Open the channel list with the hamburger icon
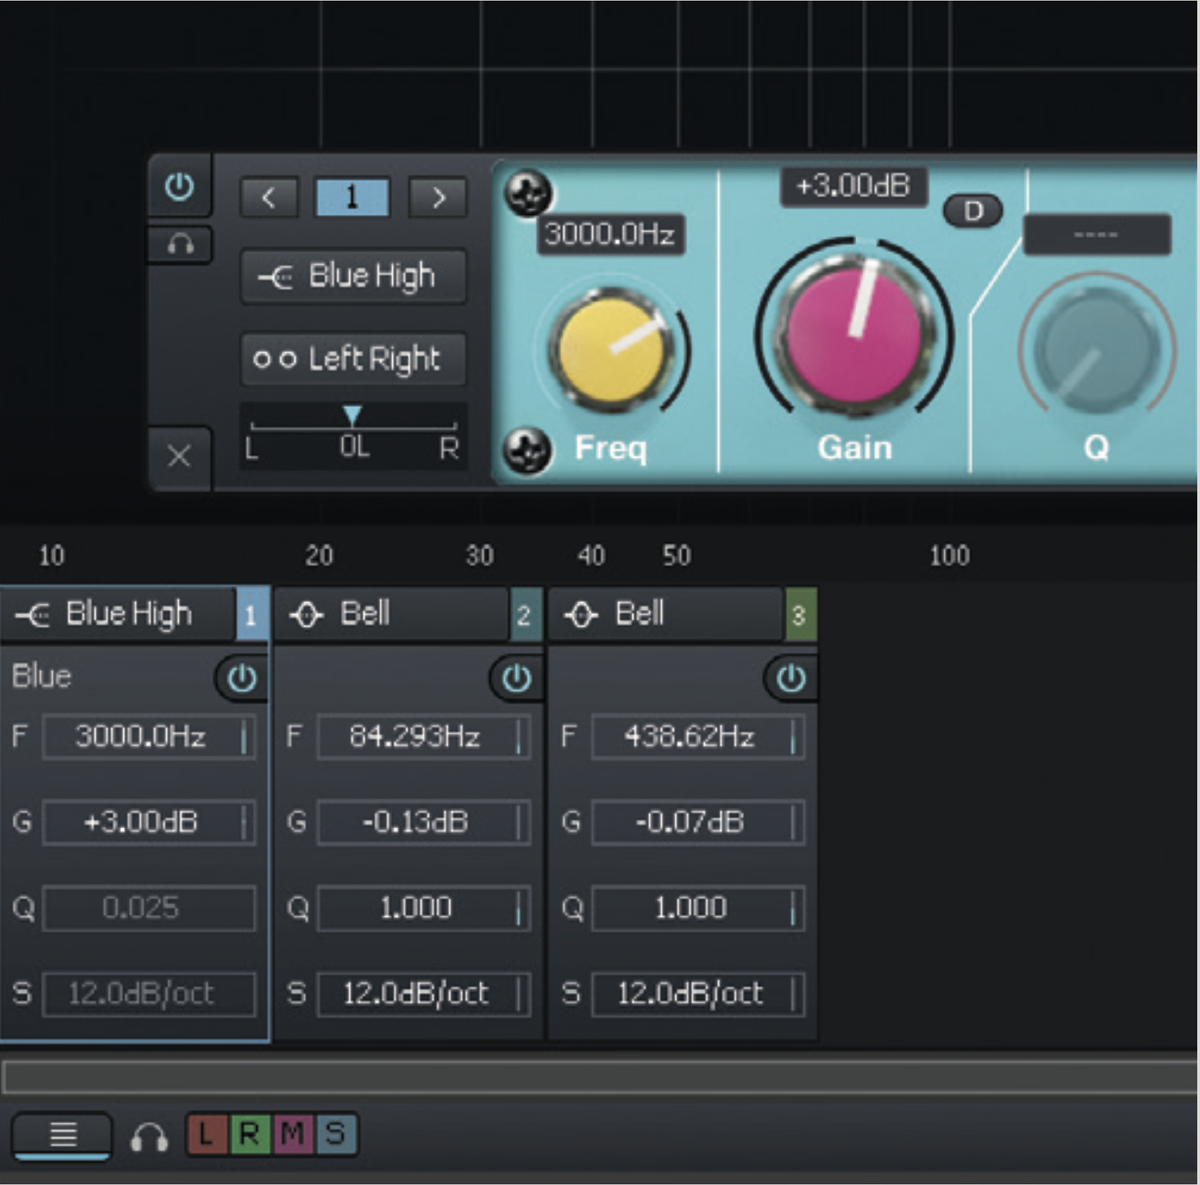 pyautogui.click(x=61, y=1135)
